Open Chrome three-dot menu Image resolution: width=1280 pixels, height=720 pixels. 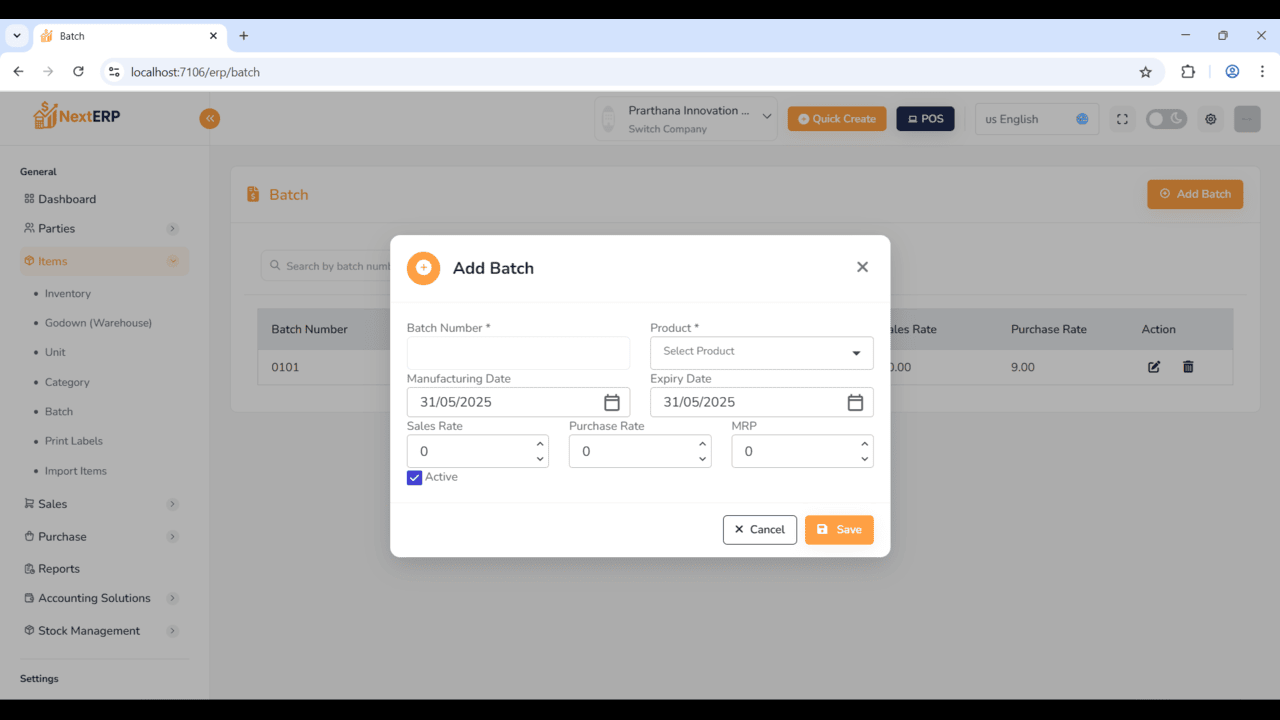tap(1262, 72)
